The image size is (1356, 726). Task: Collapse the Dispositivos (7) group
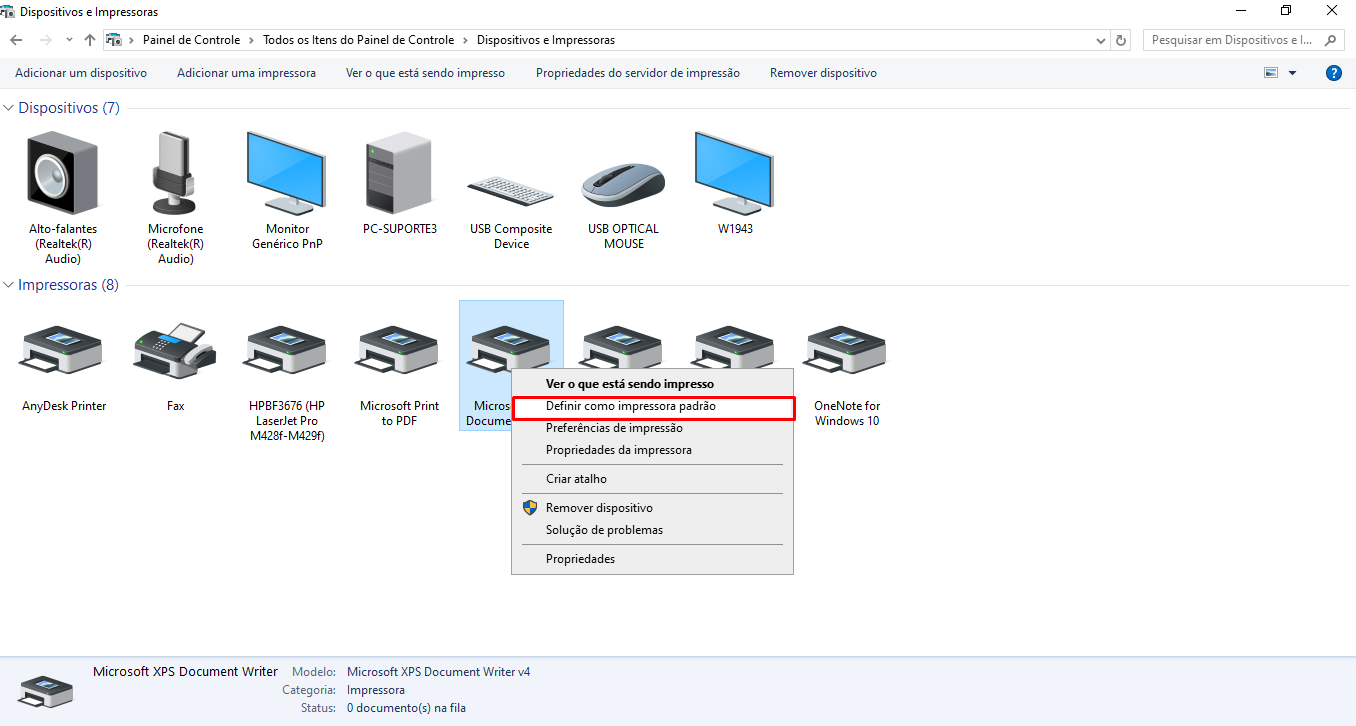pyautogui.click(x=9, y=108)
